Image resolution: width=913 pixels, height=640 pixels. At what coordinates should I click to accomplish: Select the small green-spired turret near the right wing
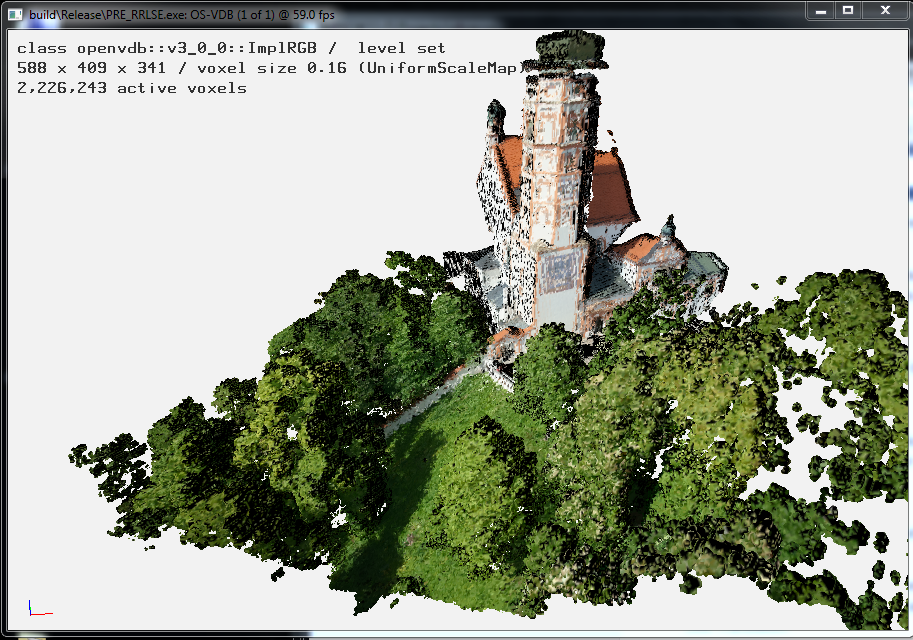668,230
